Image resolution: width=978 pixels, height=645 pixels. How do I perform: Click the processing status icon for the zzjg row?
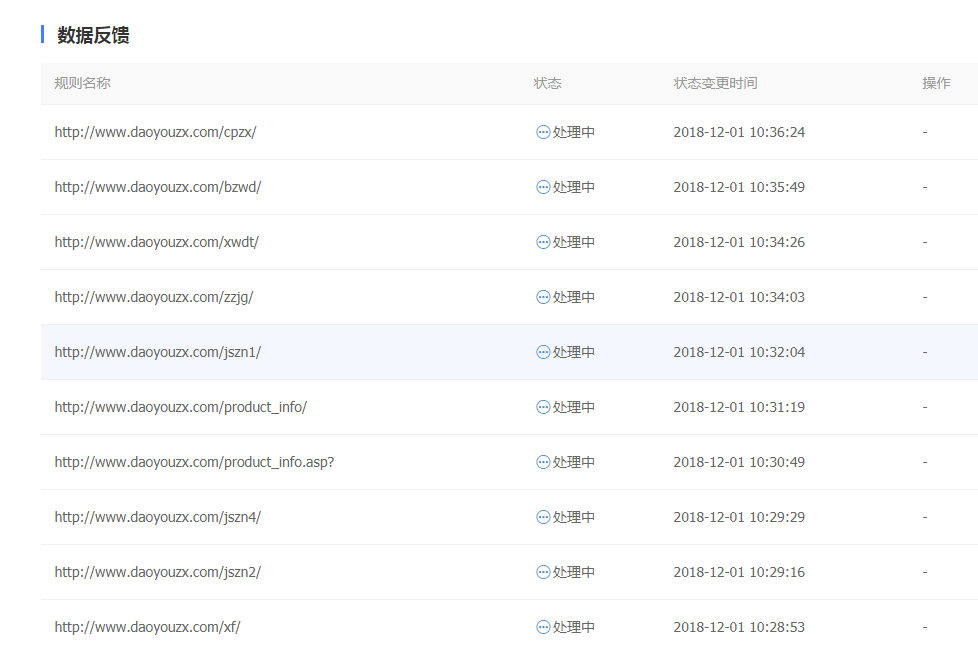click(543, 297)
